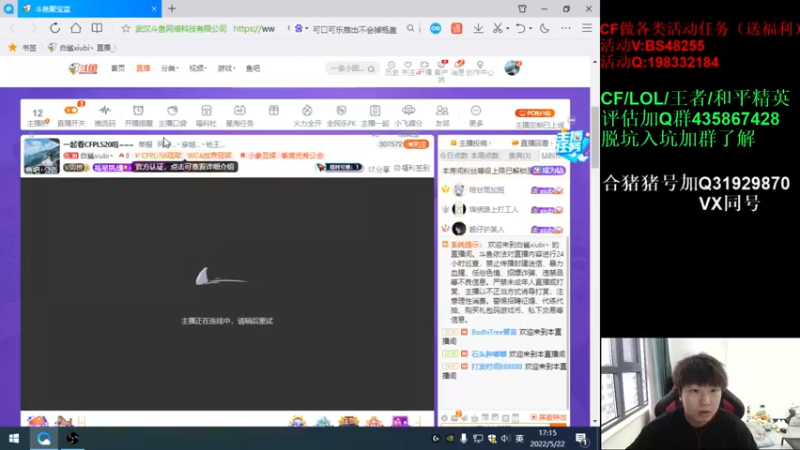Open the 友邻 people icon
Screen dimensions: 800x450
tap(442, 116)
